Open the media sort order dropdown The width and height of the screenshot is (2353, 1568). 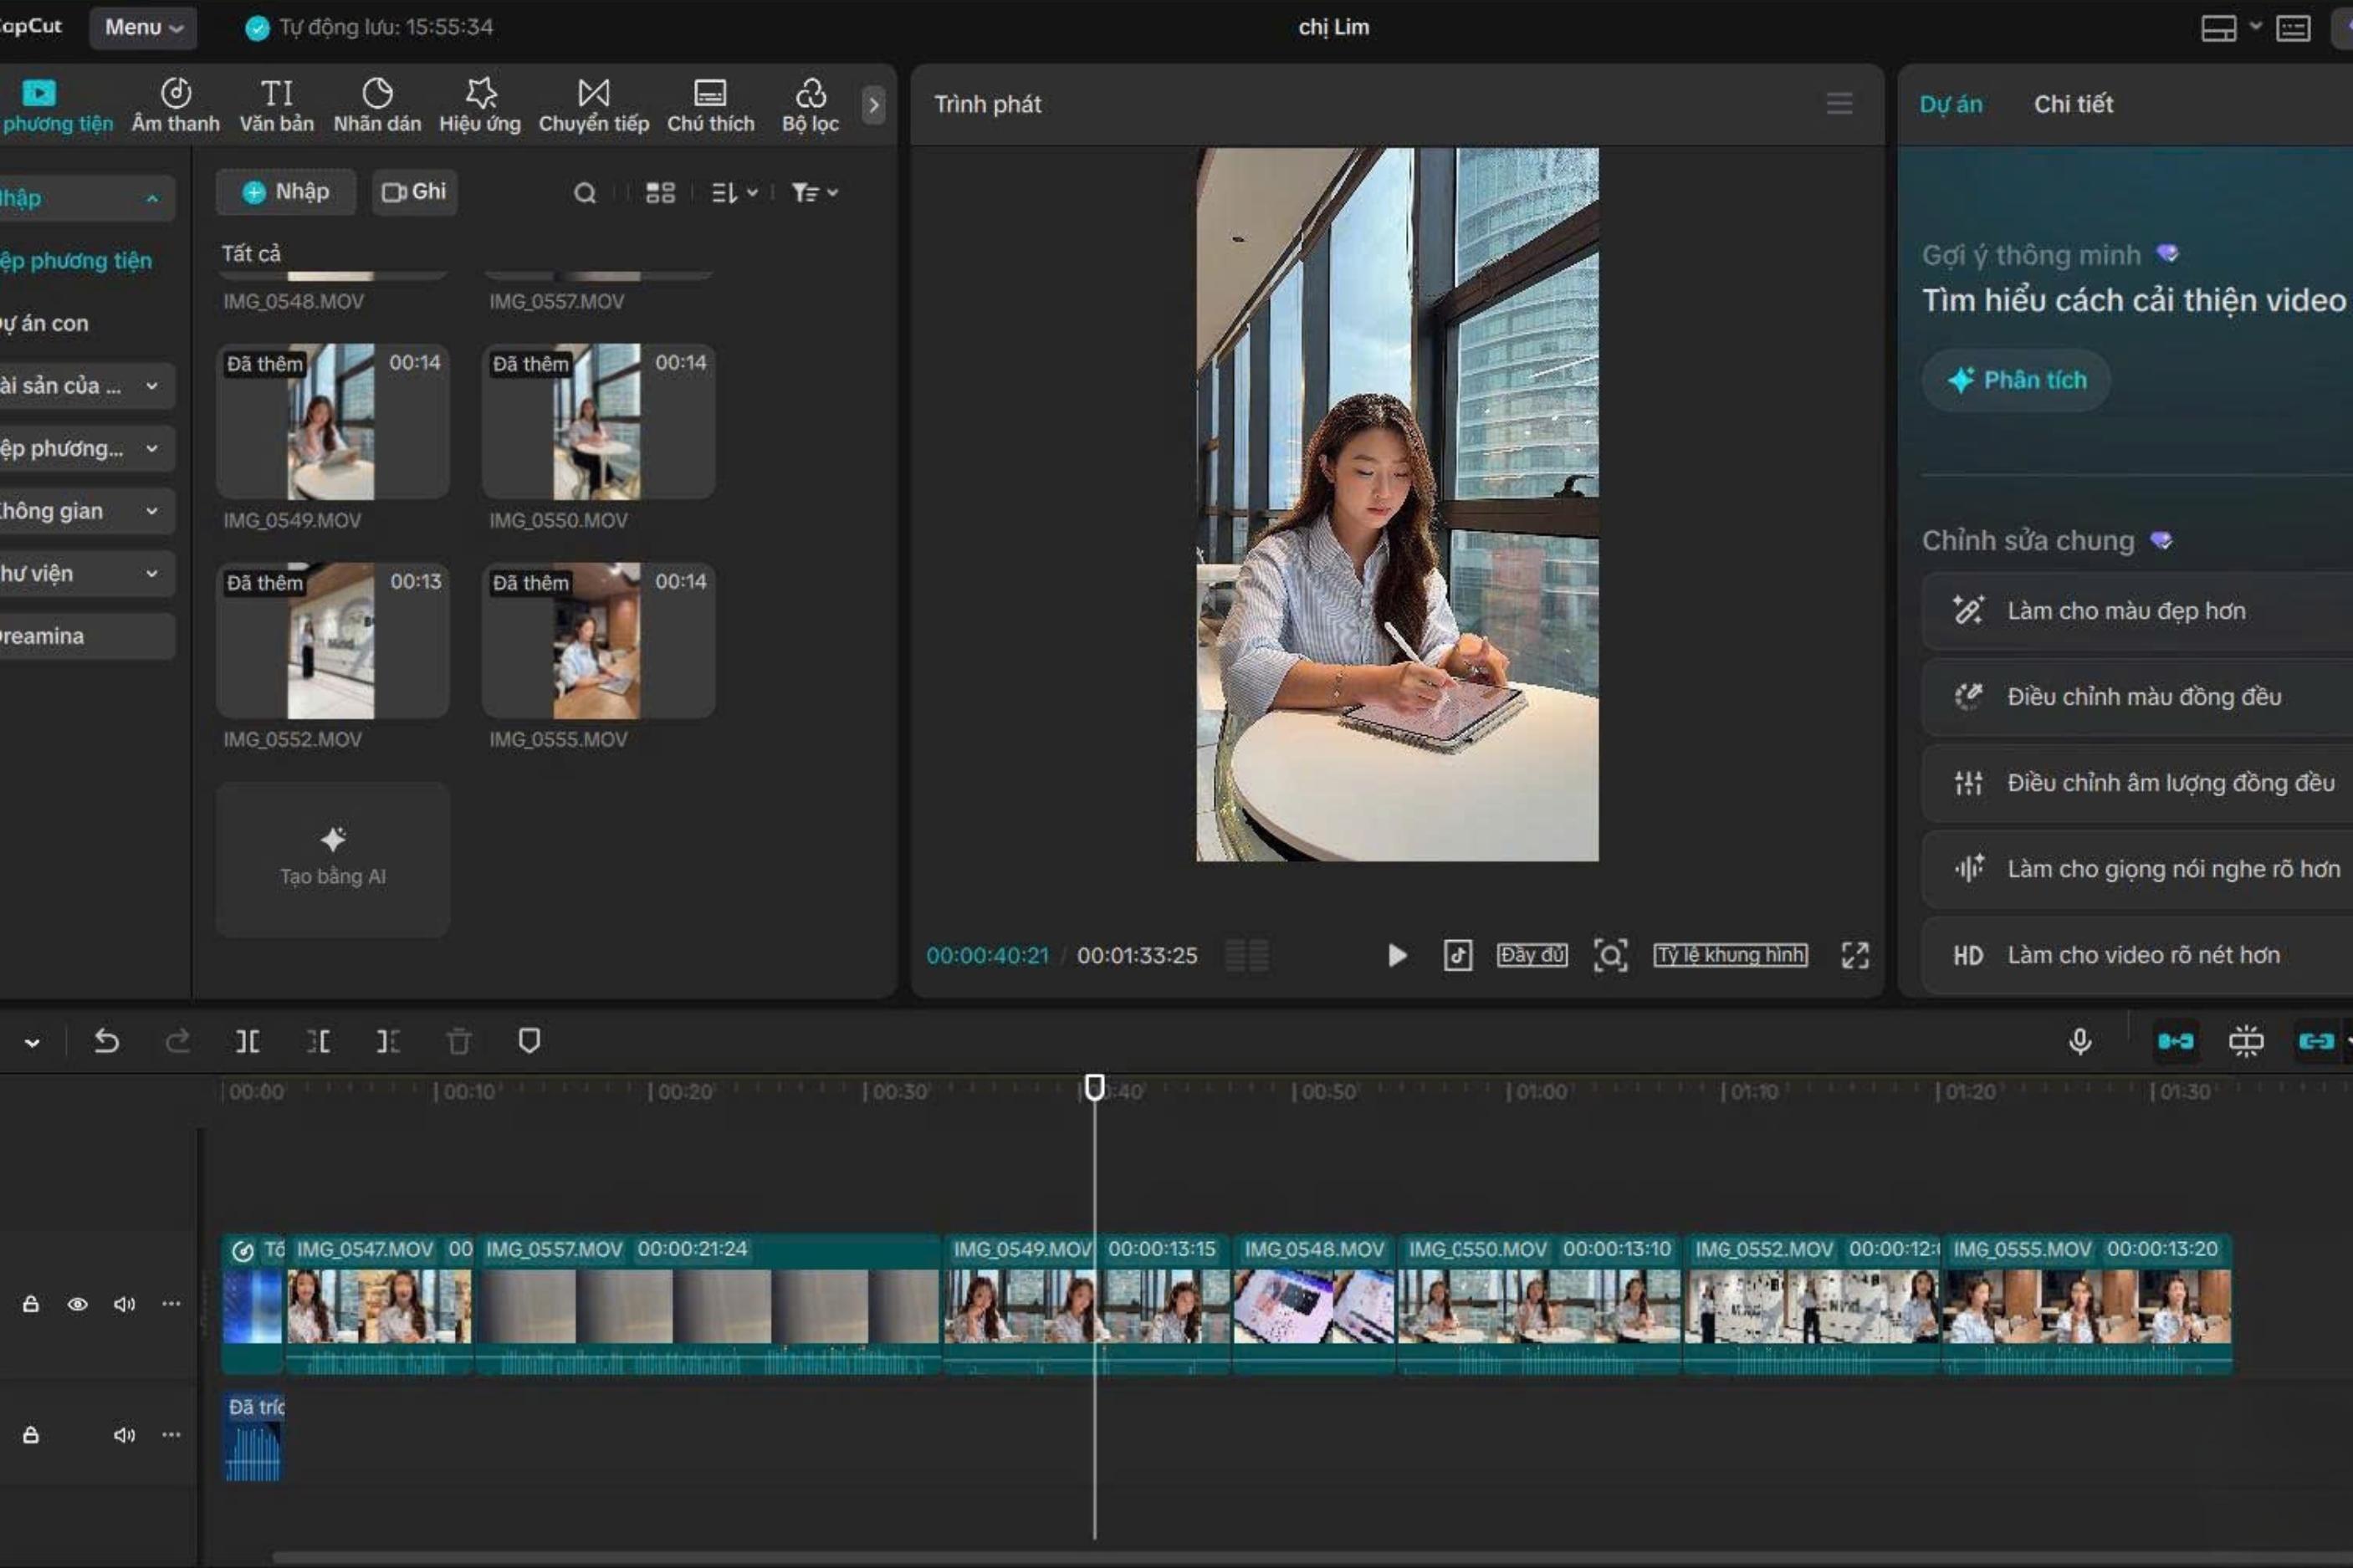[734, 193]
